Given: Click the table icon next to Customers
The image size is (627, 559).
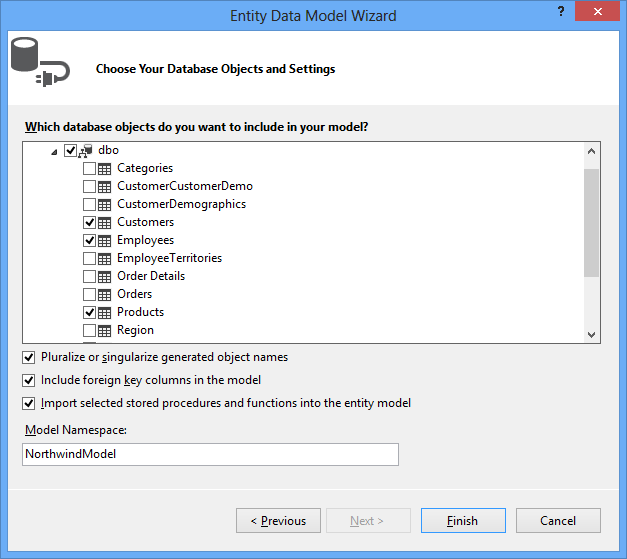Looking at the screenshot, I should point(105,222).
